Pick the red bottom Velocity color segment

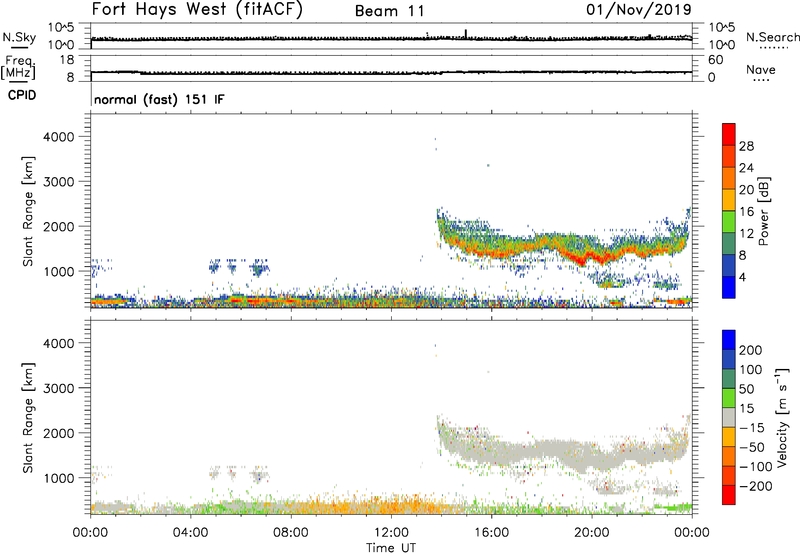(x=729, y=495)
